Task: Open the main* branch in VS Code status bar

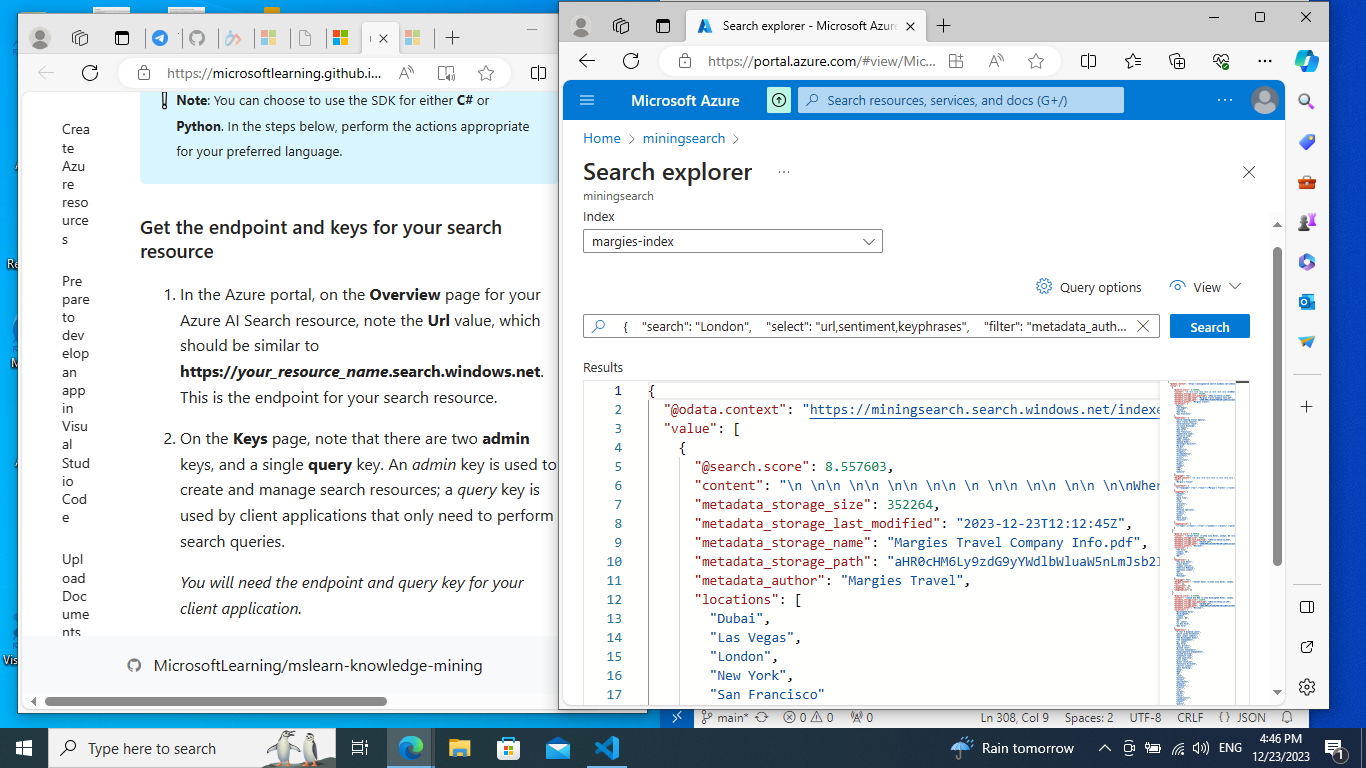Action: (x=726, y=717)
